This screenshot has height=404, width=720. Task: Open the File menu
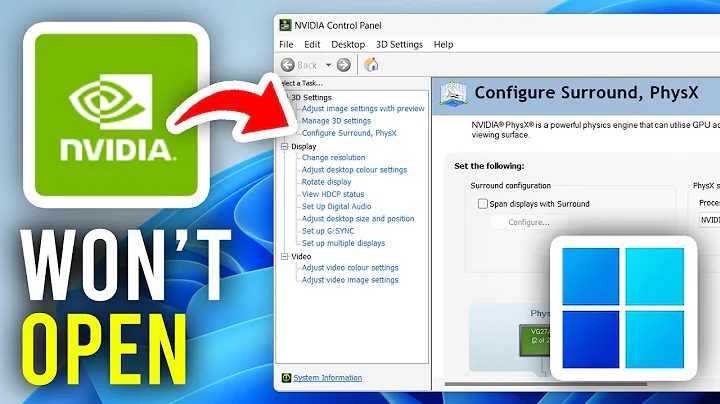(x=286, y=45)
